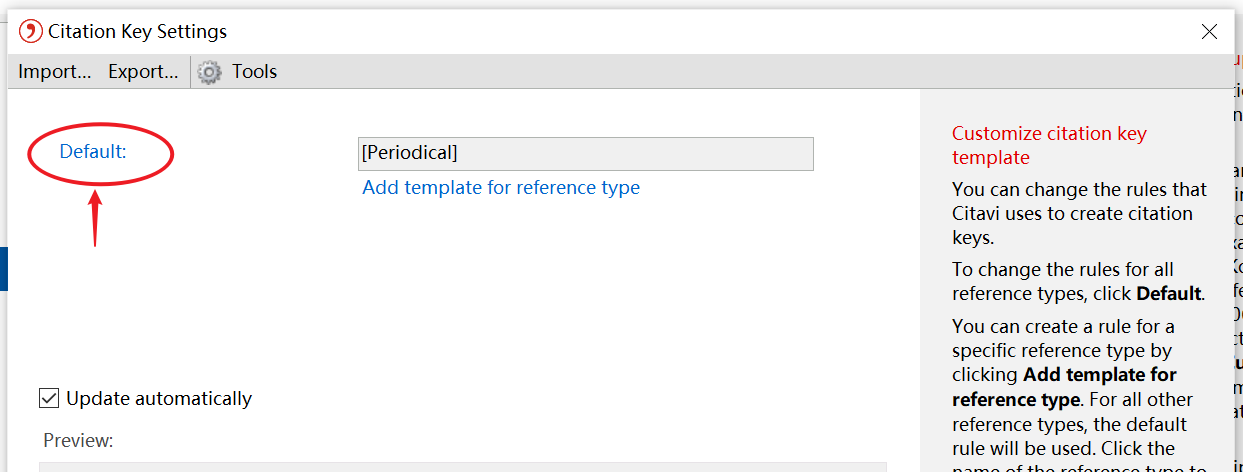Uncheck the Update automatically checkbox
This screenshot has height=472, width=1243.
49,398
